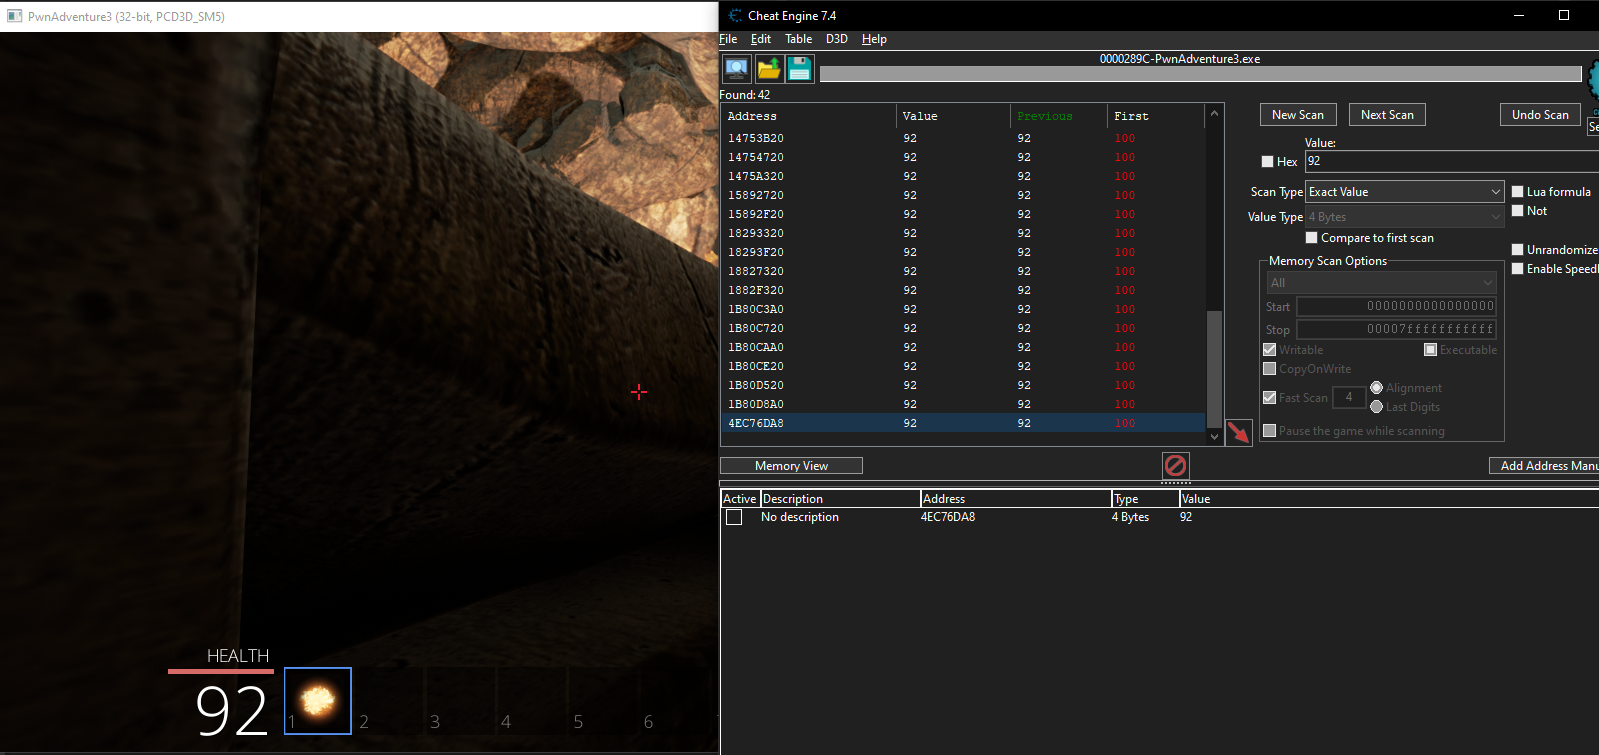Toggle the Unrandomizer checkbox

click(1518, 250)
